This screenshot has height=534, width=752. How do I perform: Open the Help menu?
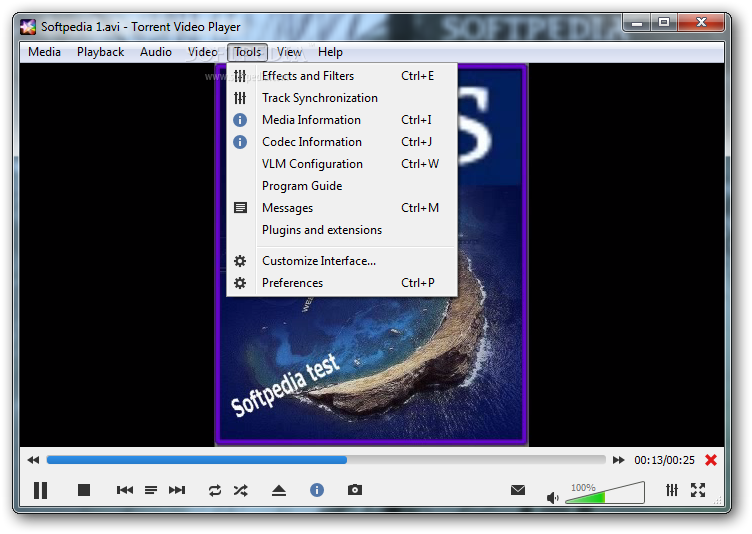330,52
